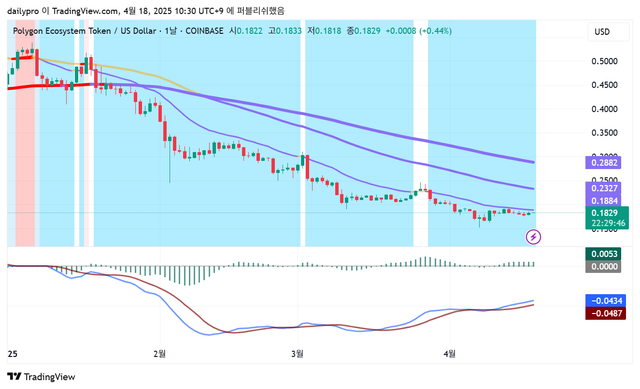
Task: Click the -0.0434 MACD line value
Action: 606,301
